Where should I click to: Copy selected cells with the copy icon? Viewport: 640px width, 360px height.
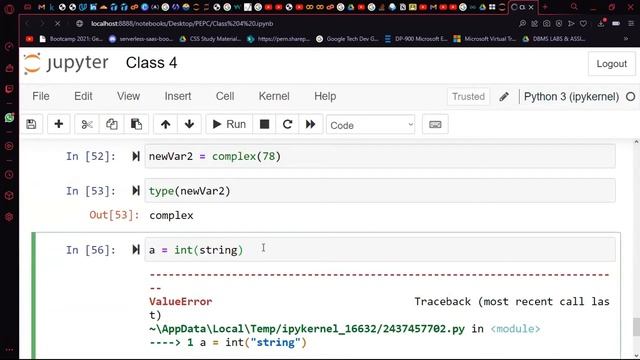point(111,124)
